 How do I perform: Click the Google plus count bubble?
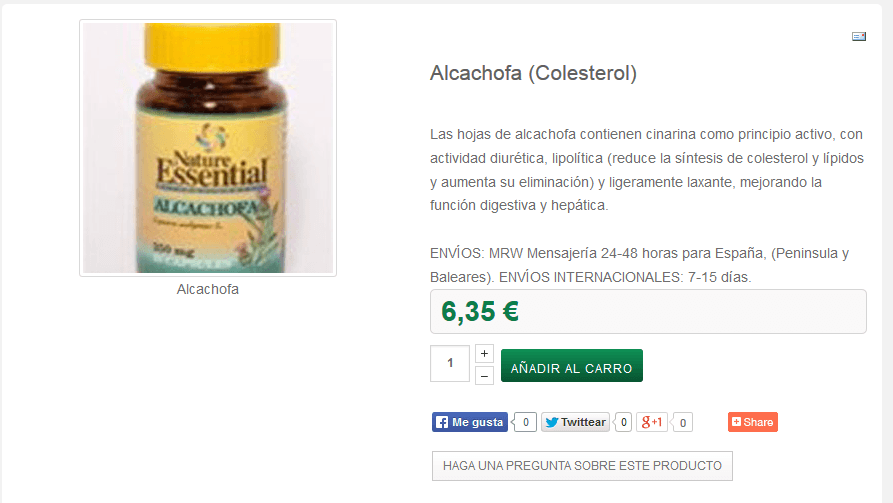click(x=682, y=423)
